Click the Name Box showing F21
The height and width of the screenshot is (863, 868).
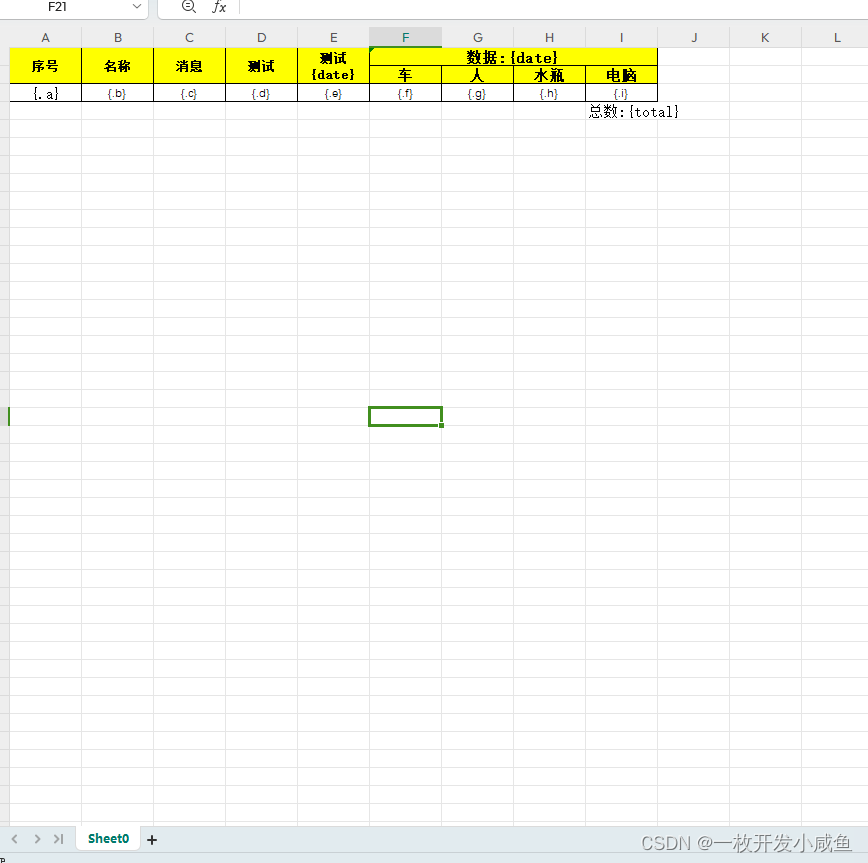(58, 7)
